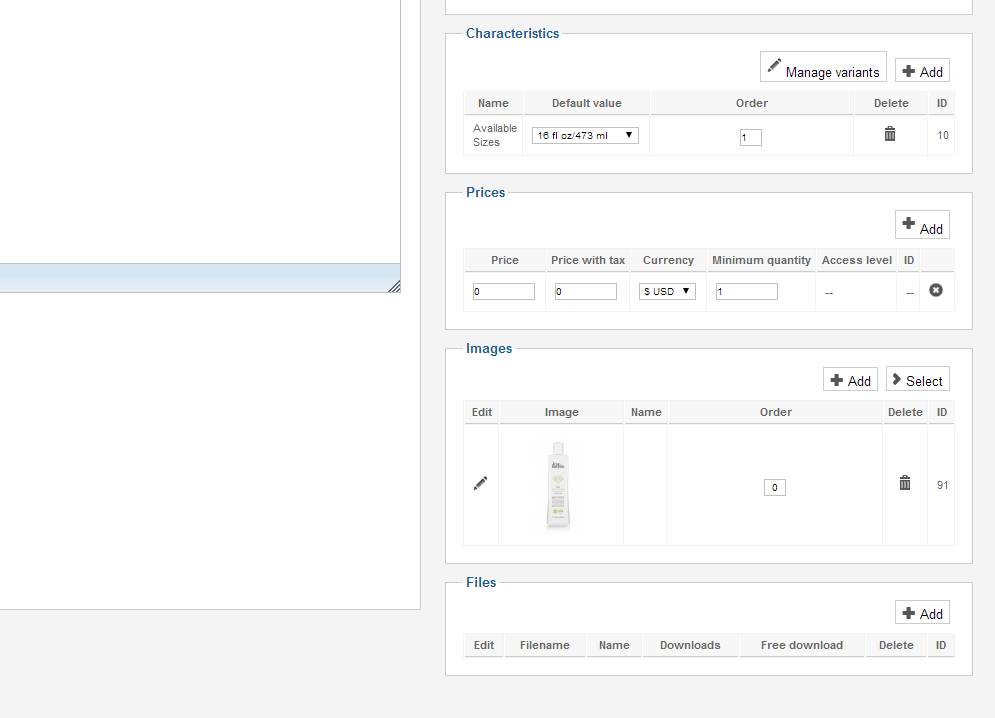995x718 pixels.
Task: Focus the Price with tax field
Action: coord(586,292)
